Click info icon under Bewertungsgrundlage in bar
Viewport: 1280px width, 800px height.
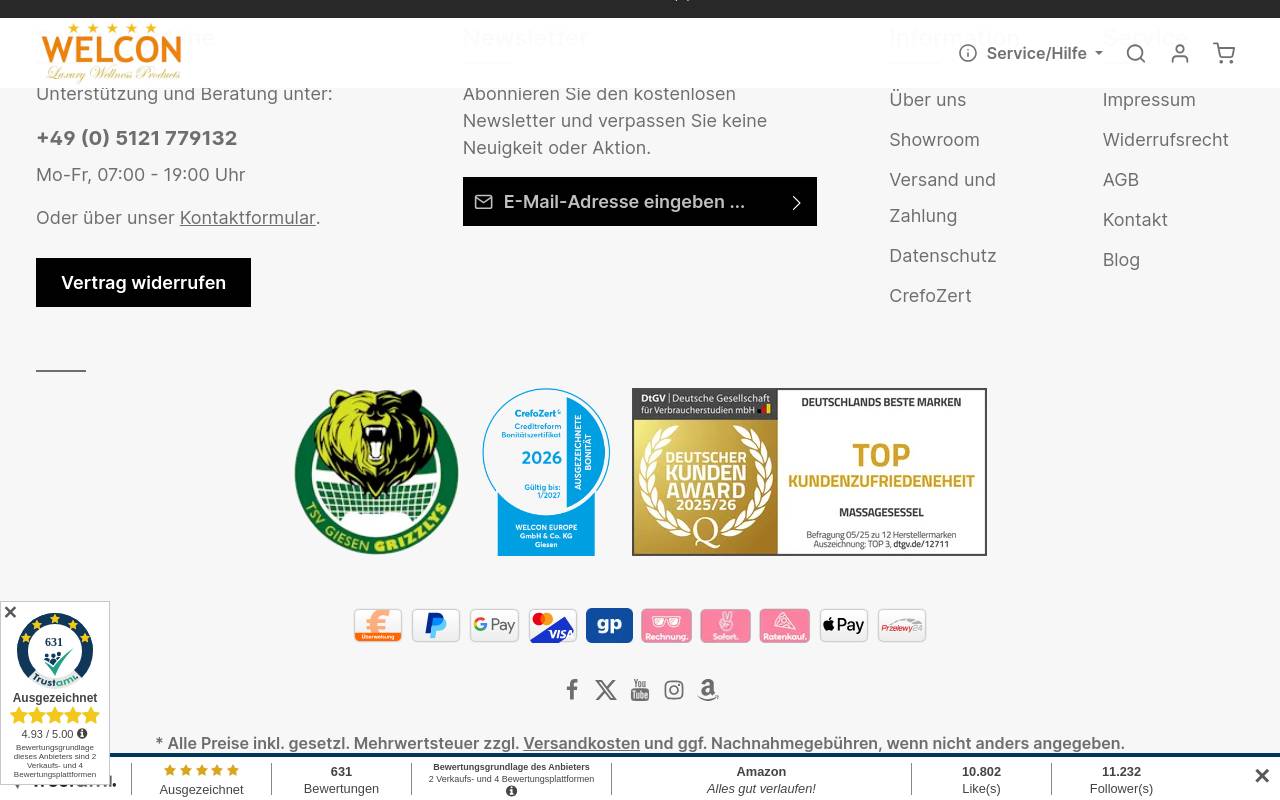[x=511, y=791]
